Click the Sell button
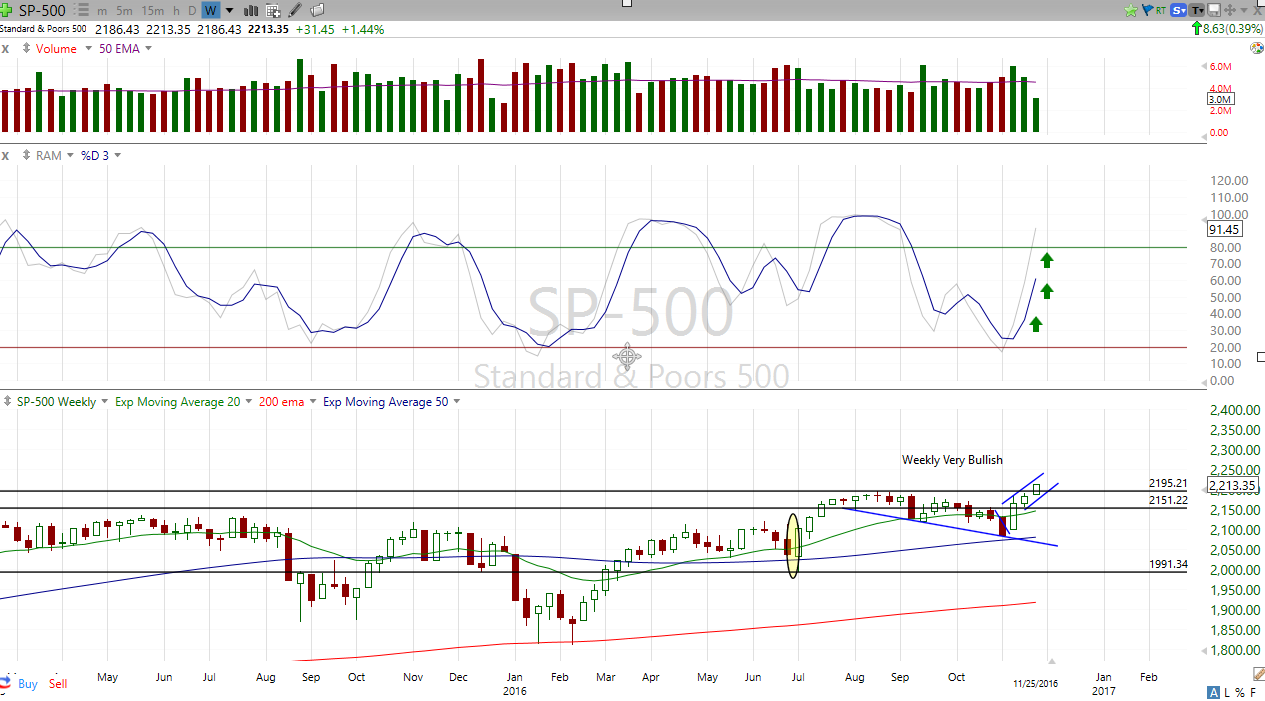The height and width of the screenshot is (701, 1265). coord(58,684)
